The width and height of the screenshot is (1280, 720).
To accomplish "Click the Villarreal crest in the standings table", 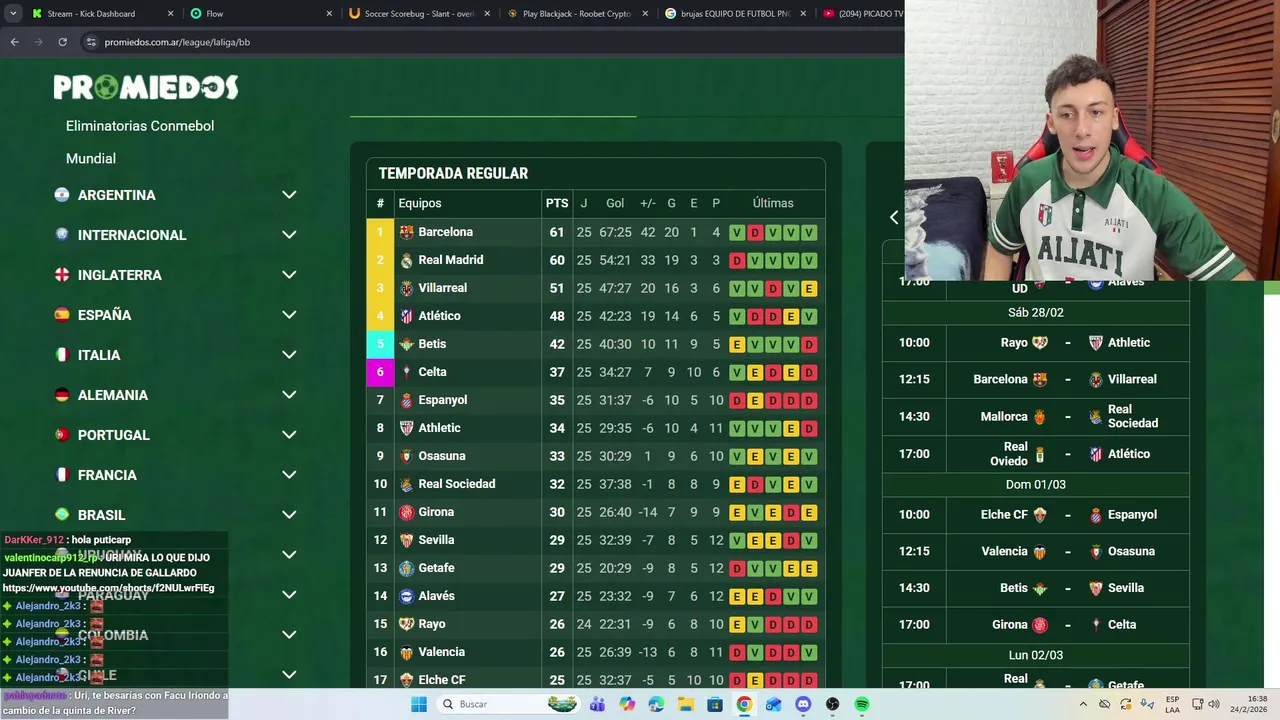I will pyautogui.click(x=406, y=288).
